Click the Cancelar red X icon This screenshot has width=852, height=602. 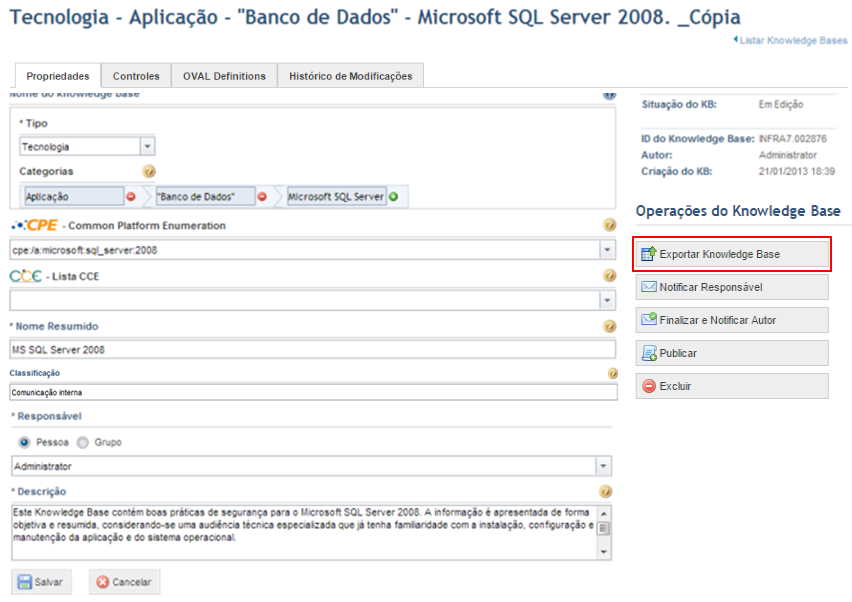coord(103,582)
